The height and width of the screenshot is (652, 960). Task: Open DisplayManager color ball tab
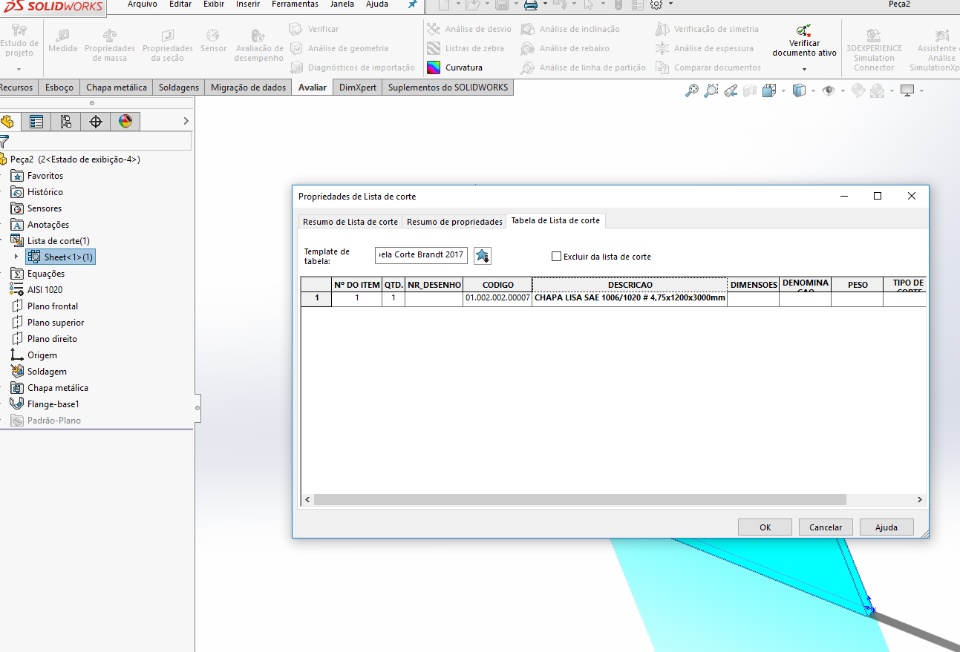pyautogui.click(x=126, y=121)
